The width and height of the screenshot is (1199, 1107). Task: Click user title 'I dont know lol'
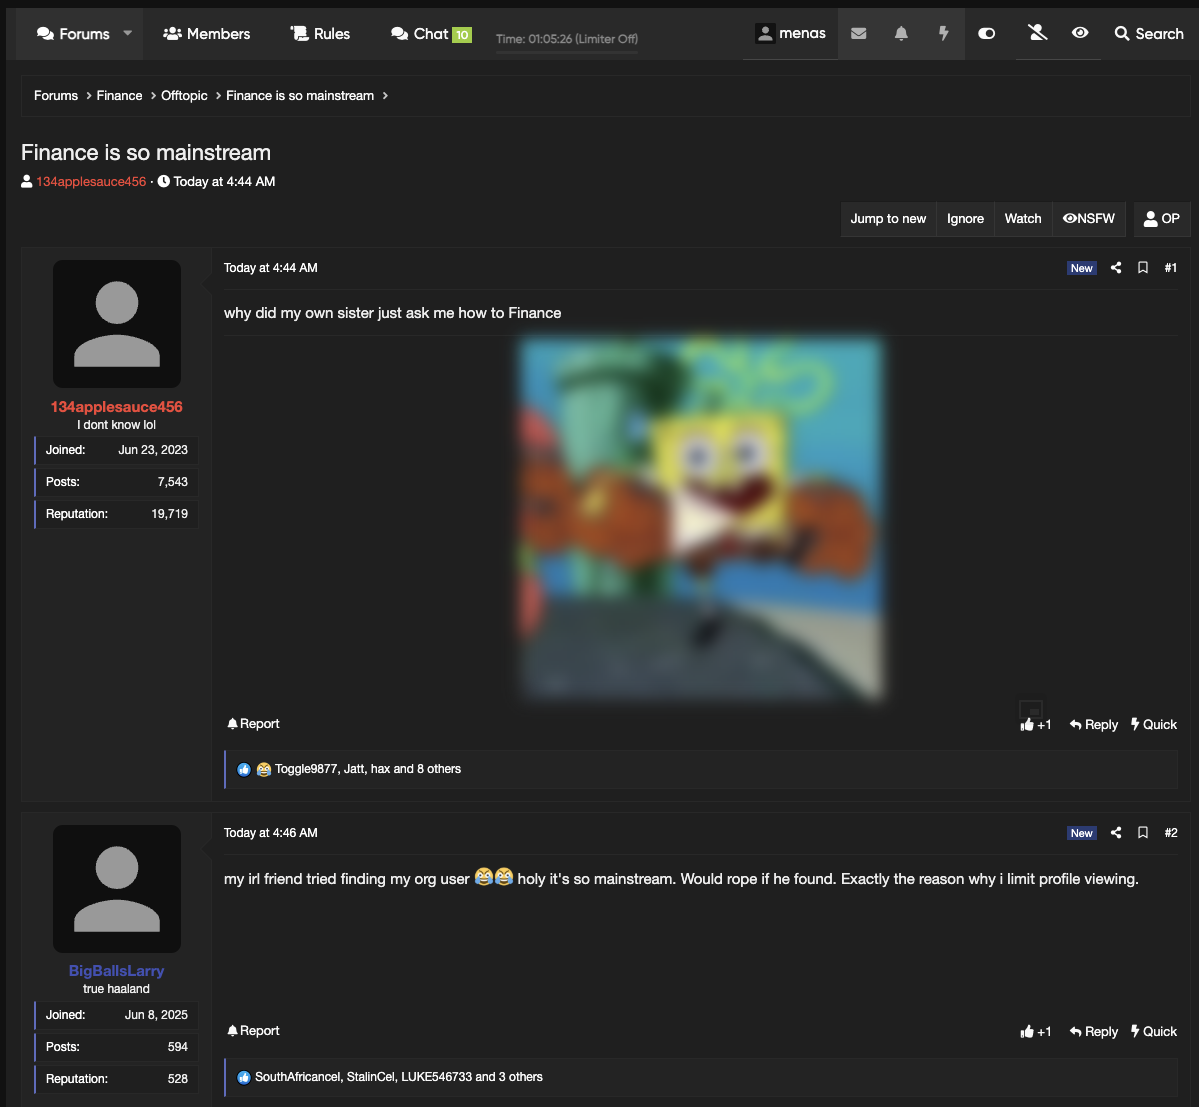[116, 424]
